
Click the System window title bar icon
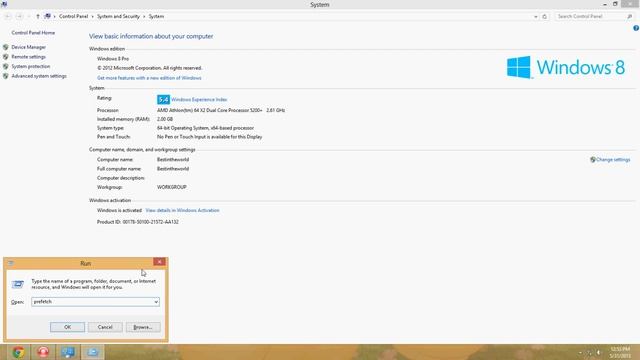[4, 4]
